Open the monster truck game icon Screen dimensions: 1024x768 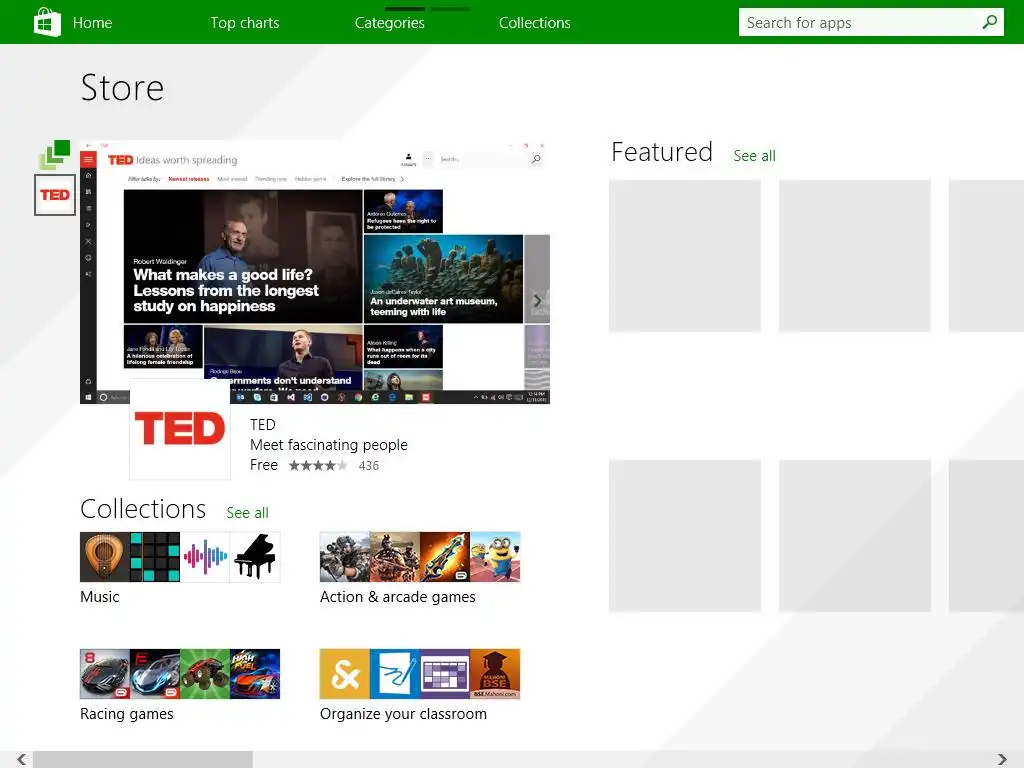pos(205,674)
